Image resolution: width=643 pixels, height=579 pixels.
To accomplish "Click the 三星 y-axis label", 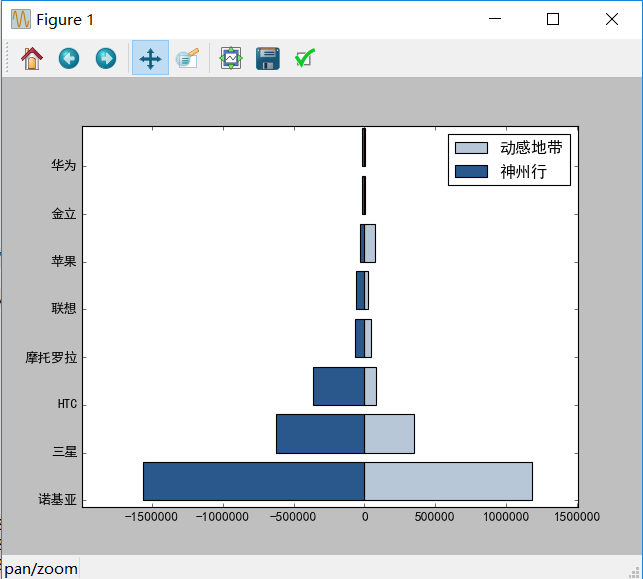I will tap(64, 452).
